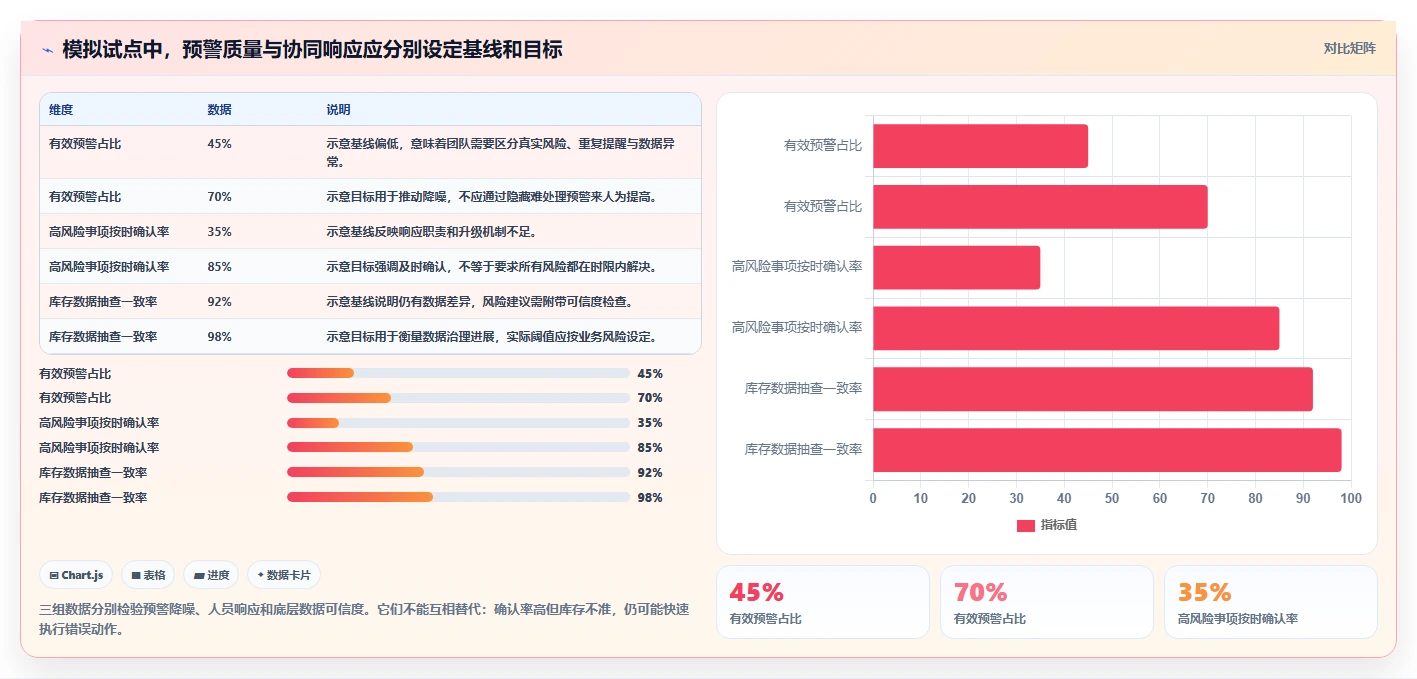Click the 表格 chip
The image size is (1417, 679).
click(x=148, y=575)
